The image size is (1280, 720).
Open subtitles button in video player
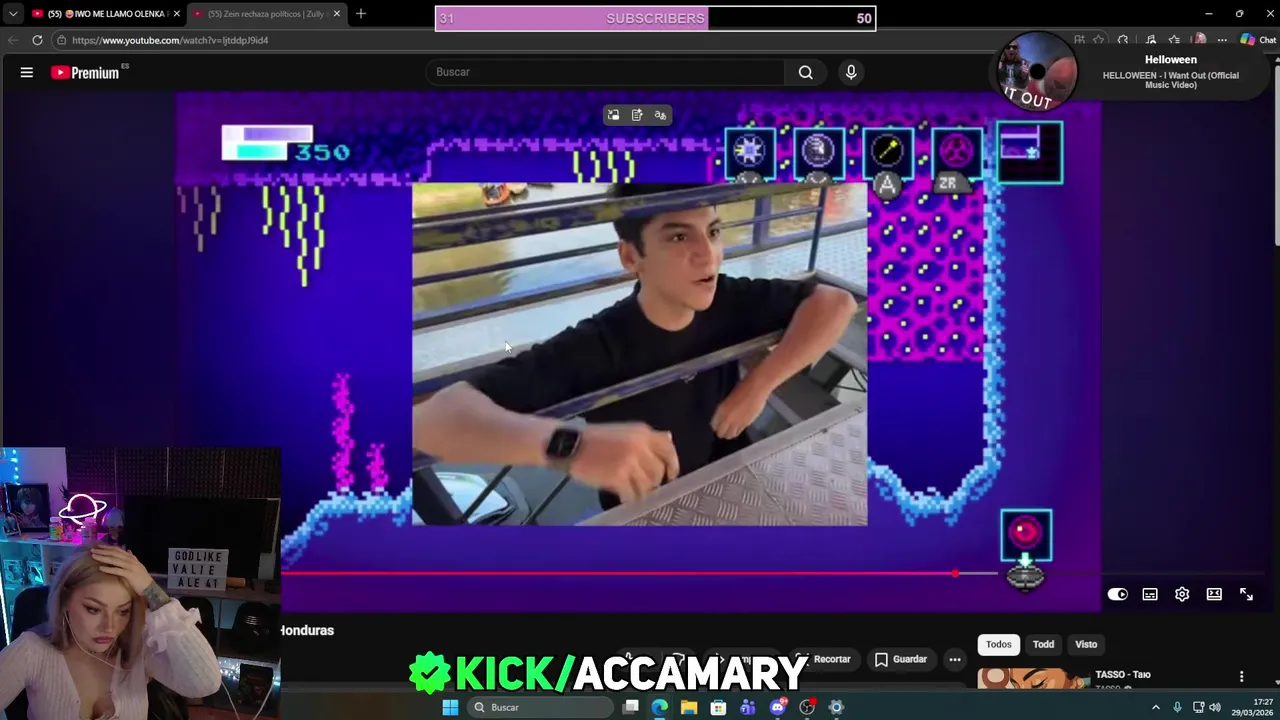tap(1150, 594)
